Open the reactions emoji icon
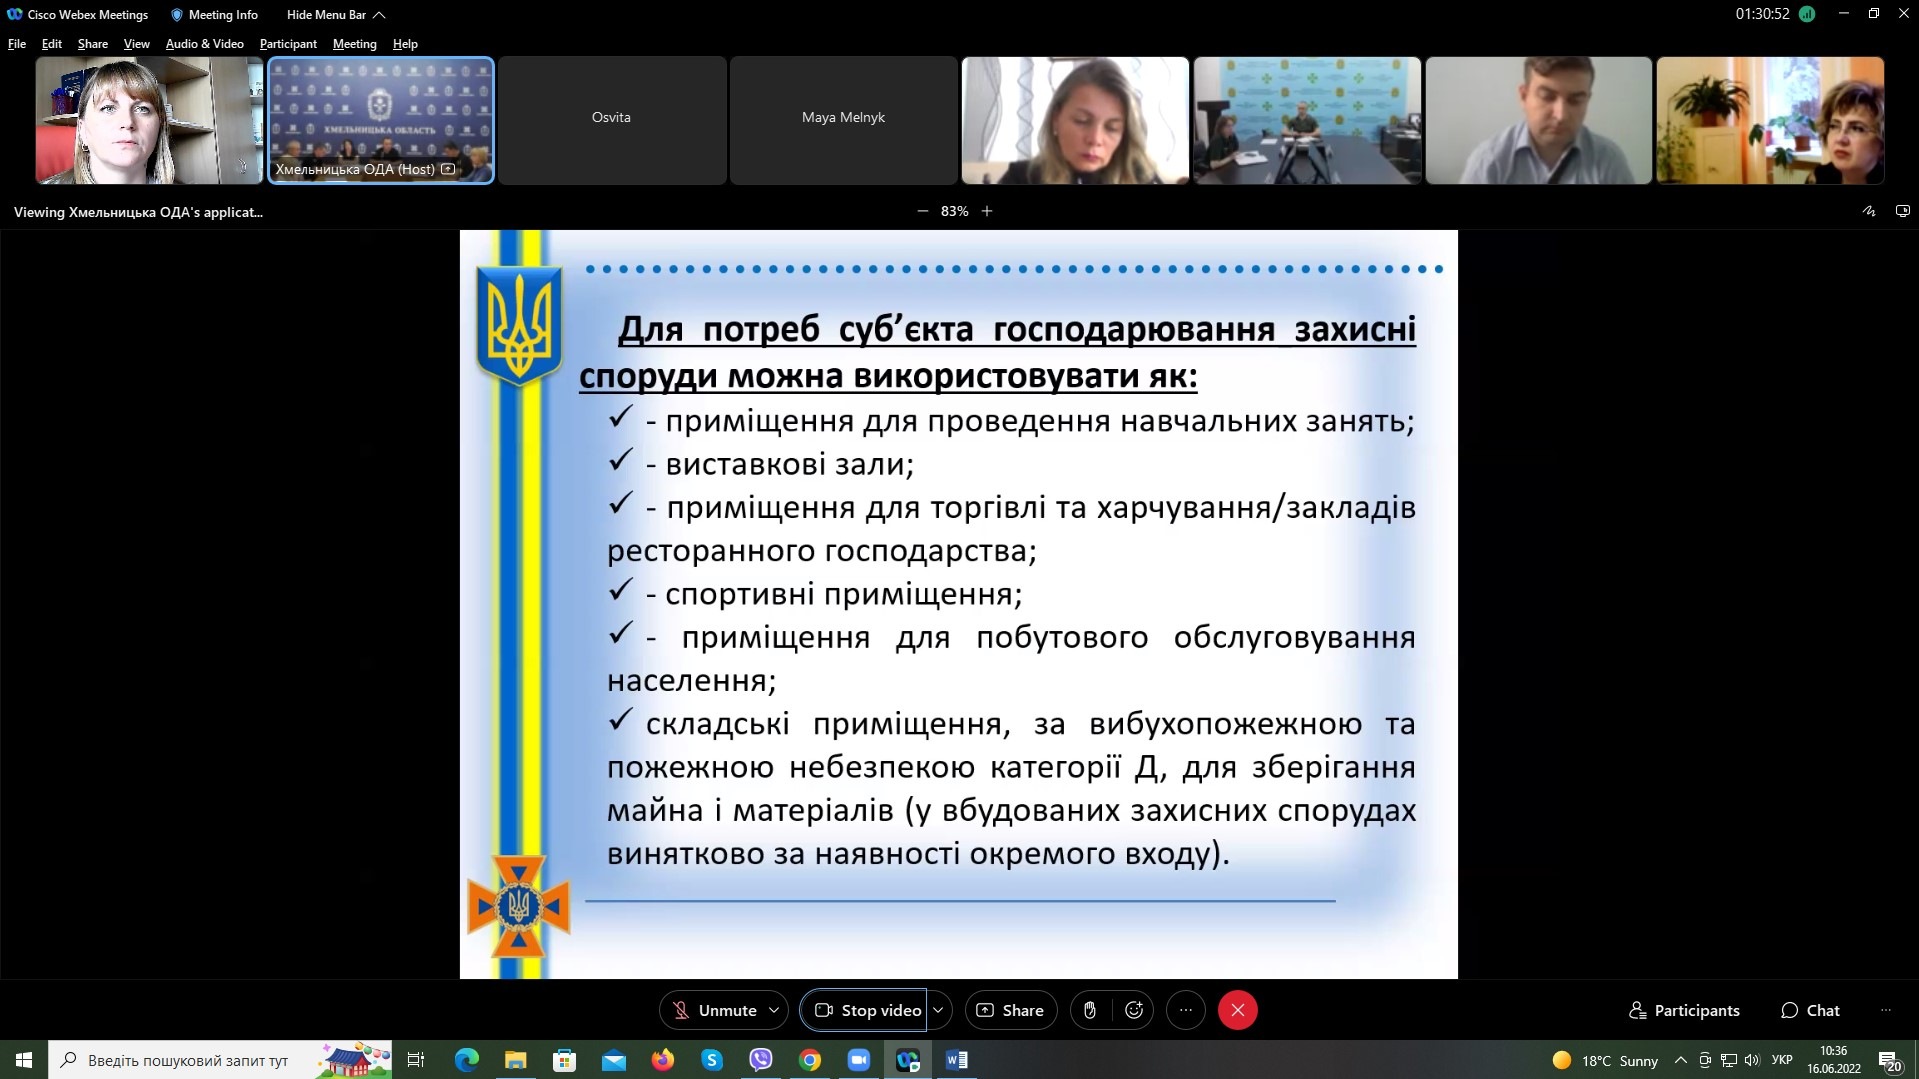The image size is (1919, 1079). (x=1134, y=1010)
